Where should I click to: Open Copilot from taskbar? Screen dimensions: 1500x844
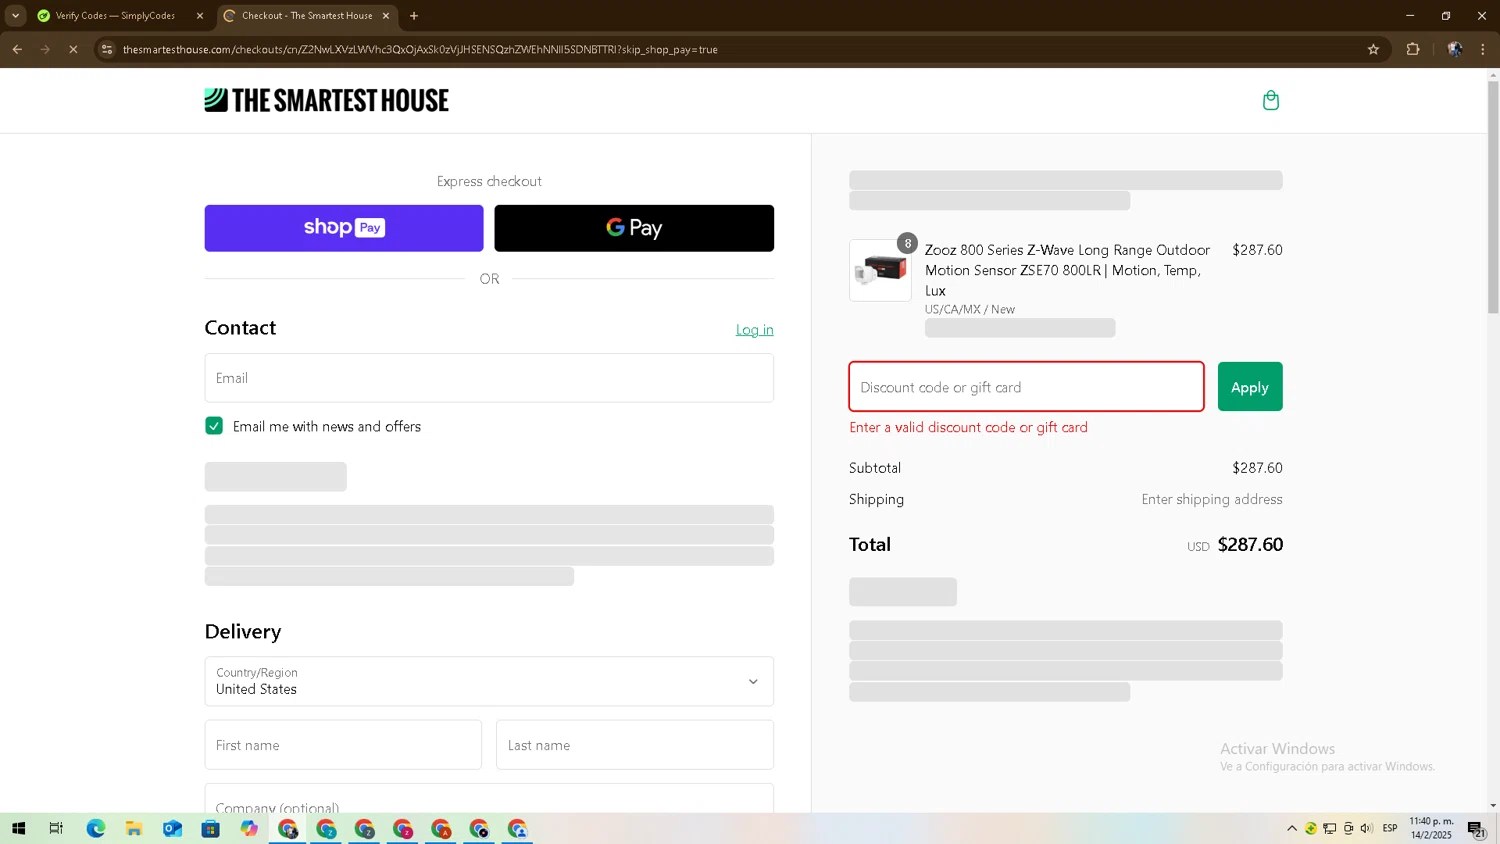[x=249, y=828]
